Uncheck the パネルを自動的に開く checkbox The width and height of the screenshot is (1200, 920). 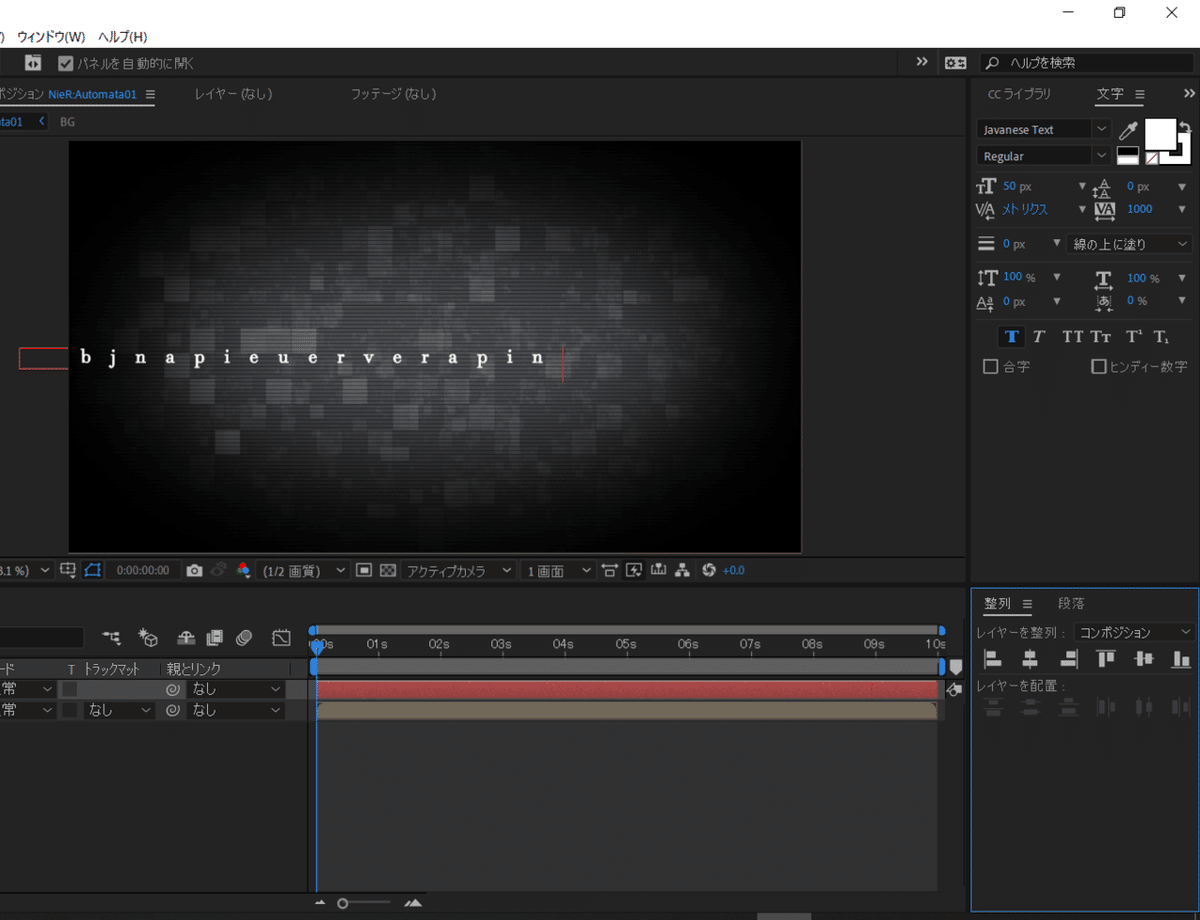[x=66, y=63]
